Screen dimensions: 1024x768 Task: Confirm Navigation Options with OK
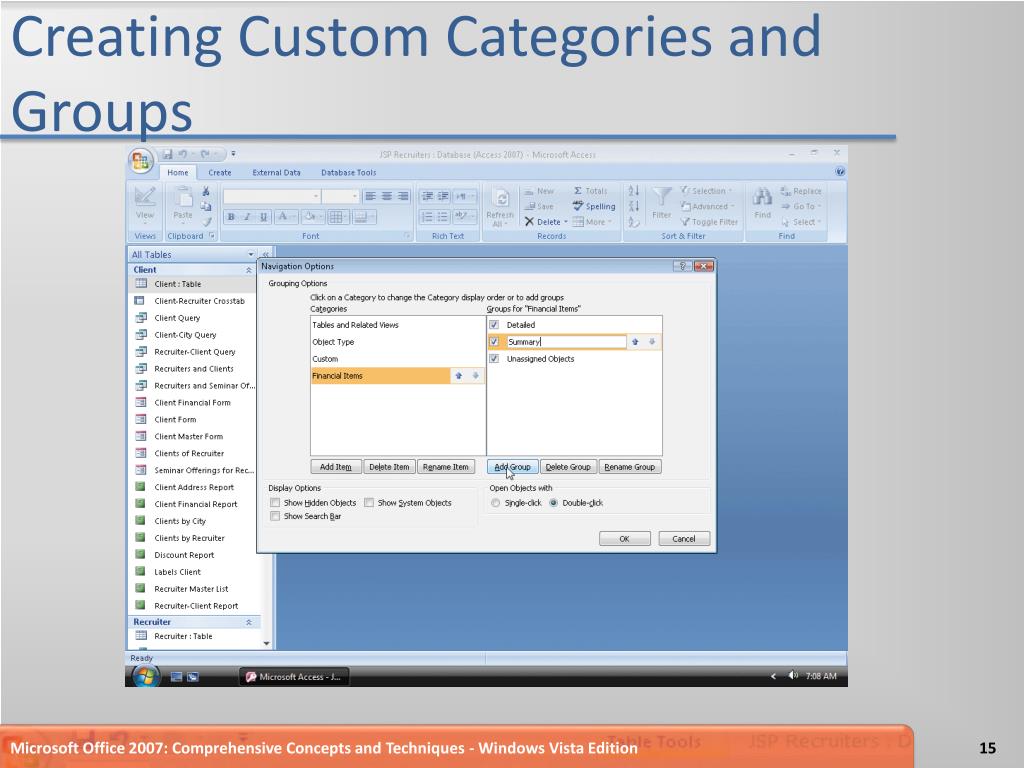click(x=624, y=539)
